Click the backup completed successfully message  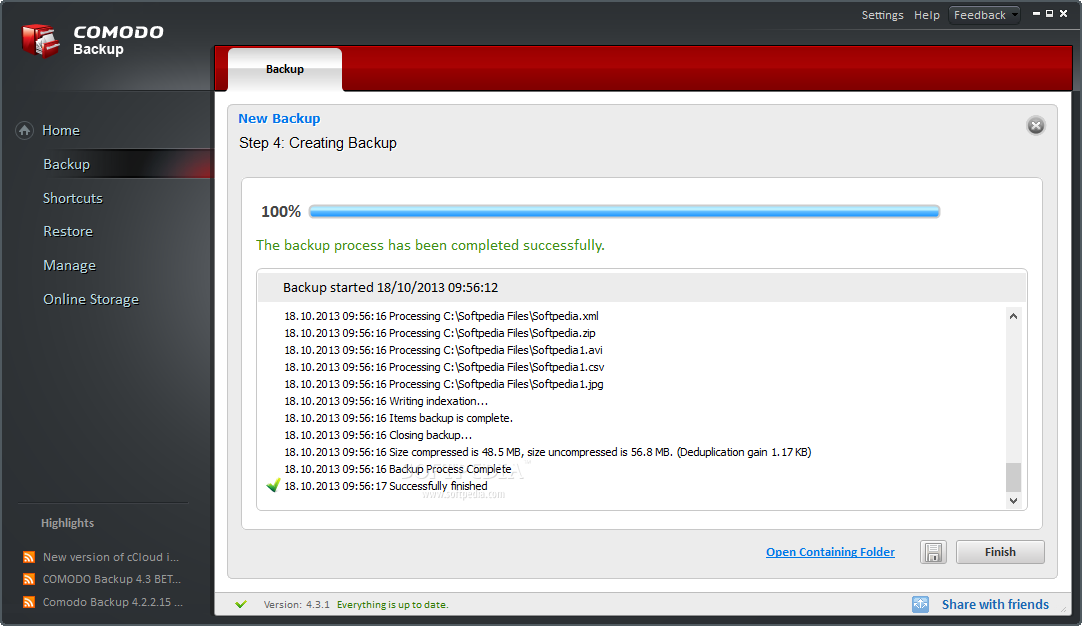click(x=430, y=245)
